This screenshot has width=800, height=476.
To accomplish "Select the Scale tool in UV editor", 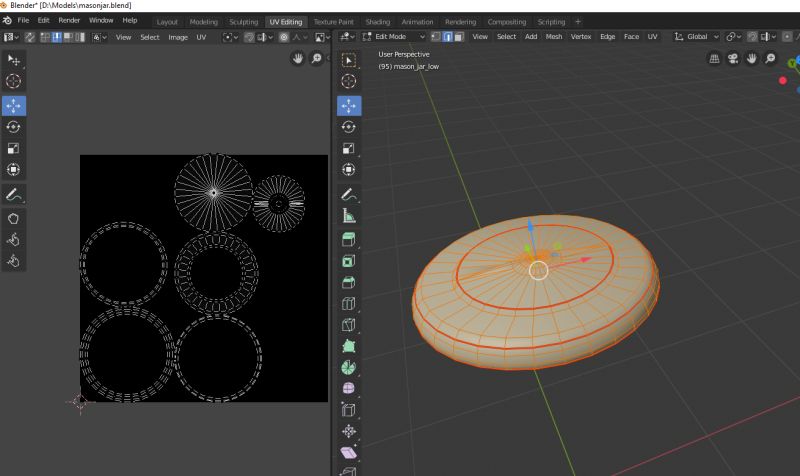I will 13,148.
